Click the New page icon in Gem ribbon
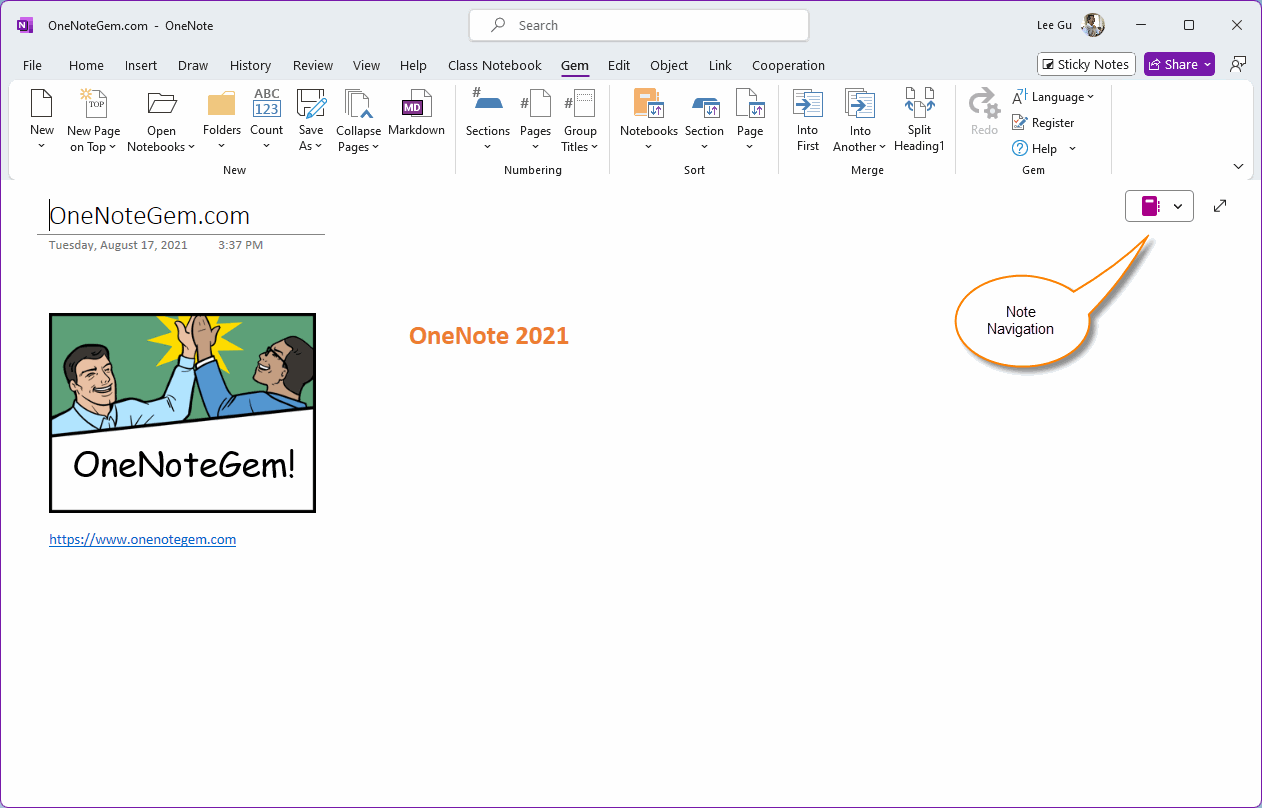This screenshot has height=808, width=1262. point(41,104)
